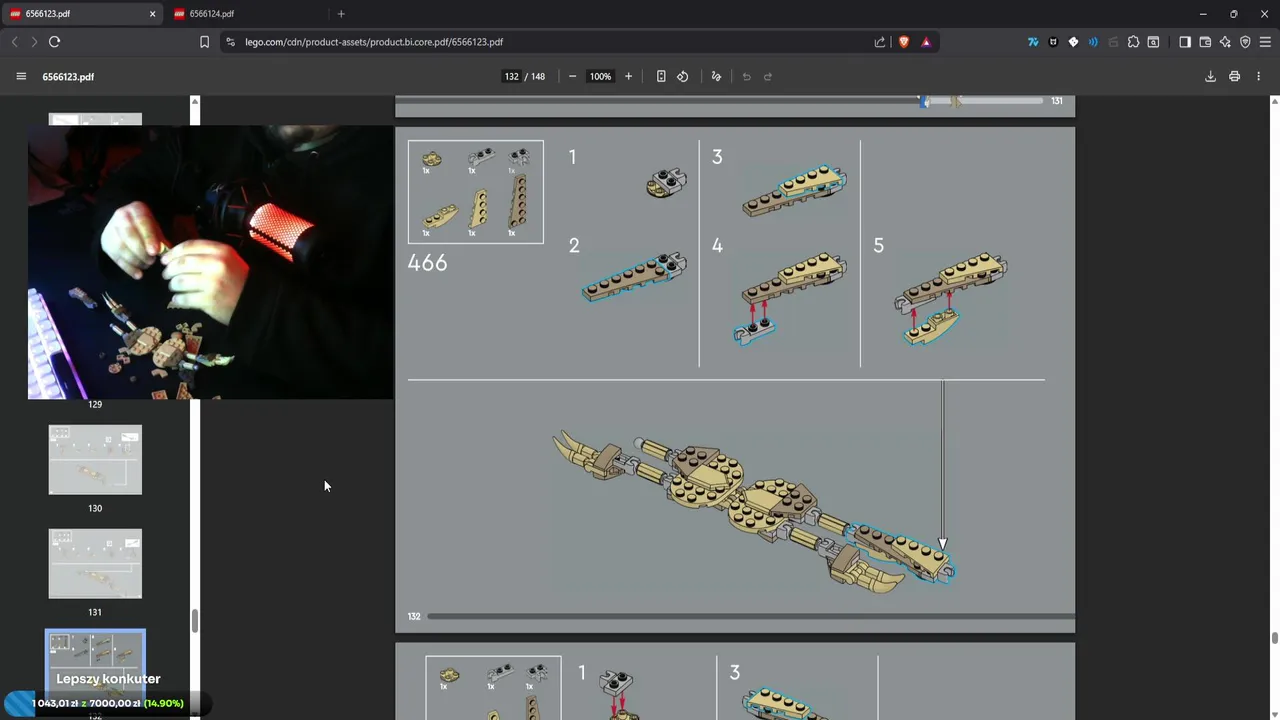Open the Brave VPN shield icon
This screenshot has width=1280, height=720.
(x=1245, y=42)
